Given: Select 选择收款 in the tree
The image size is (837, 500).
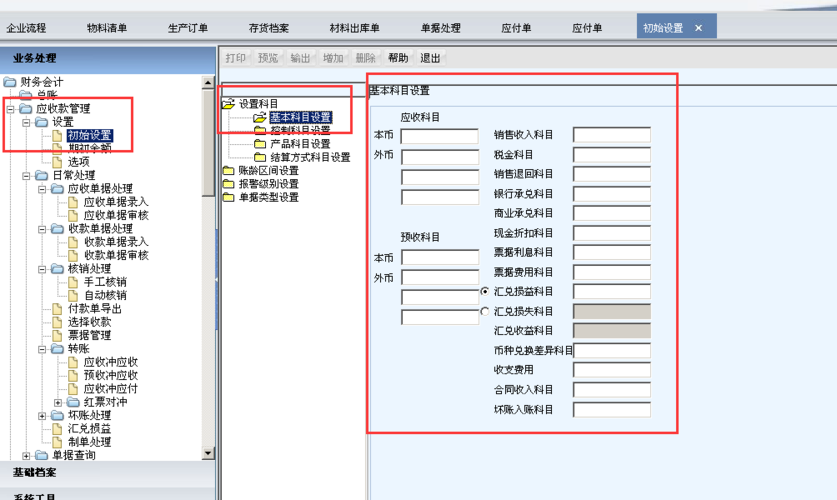Looking at the screenshot, I should 89,322.
